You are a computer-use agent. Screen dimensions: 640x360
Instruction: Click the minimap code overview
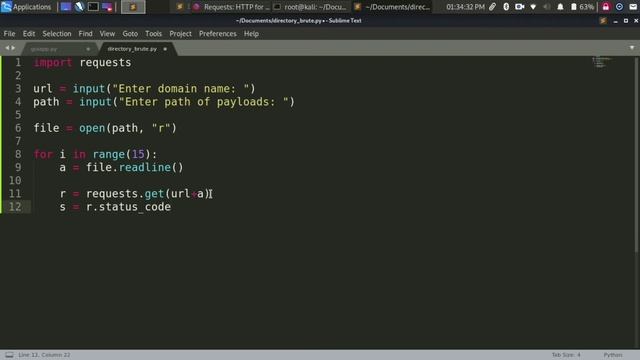pos(602,62)
